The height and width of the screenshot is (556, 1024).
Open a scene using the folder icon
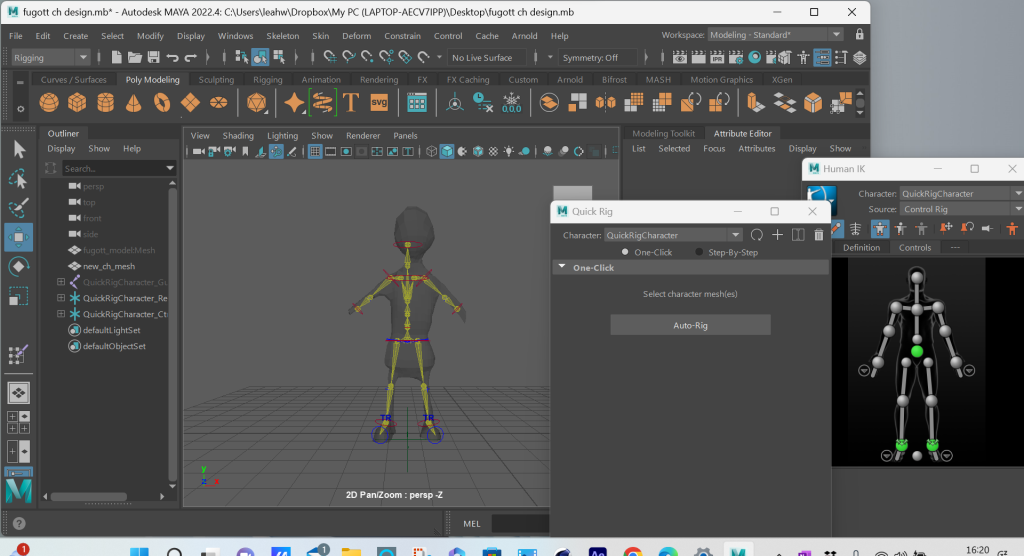click(x=135, y=57)
